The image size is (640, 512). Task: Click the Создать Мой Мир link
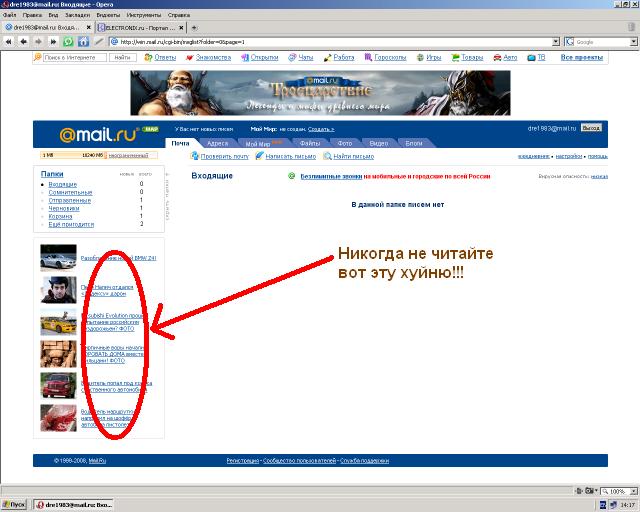tap(321, 129)
